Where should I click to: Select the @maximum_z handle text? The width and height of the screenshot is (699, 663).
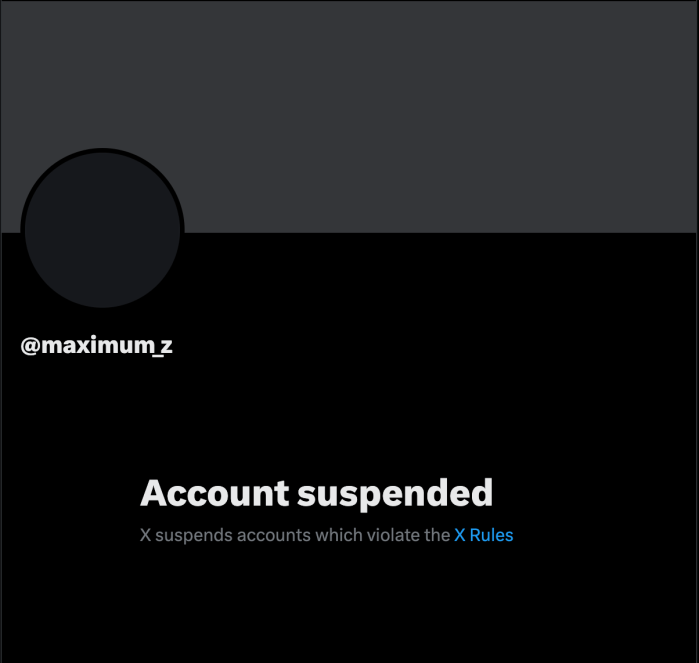click(96, 346)
